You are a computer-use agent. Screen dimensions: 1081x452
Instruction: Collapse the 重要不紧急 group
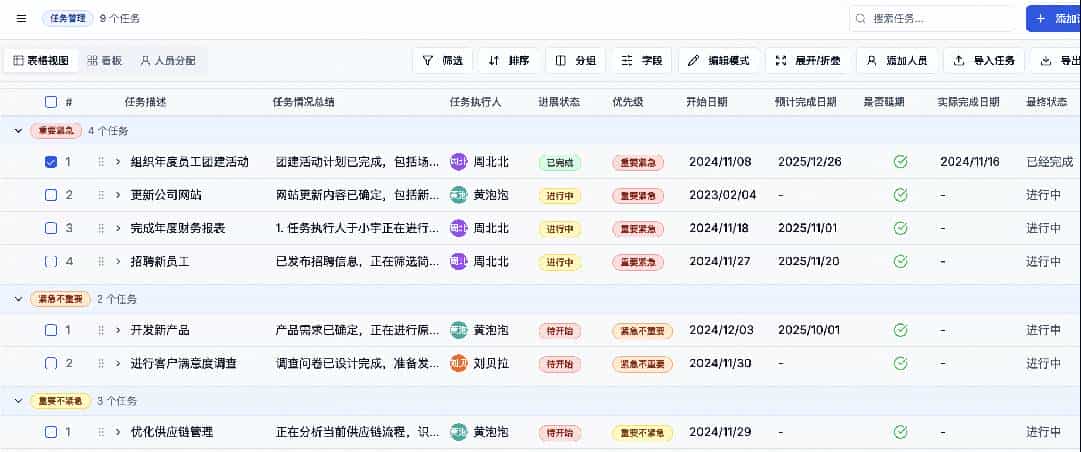click(x=18, y=400)
